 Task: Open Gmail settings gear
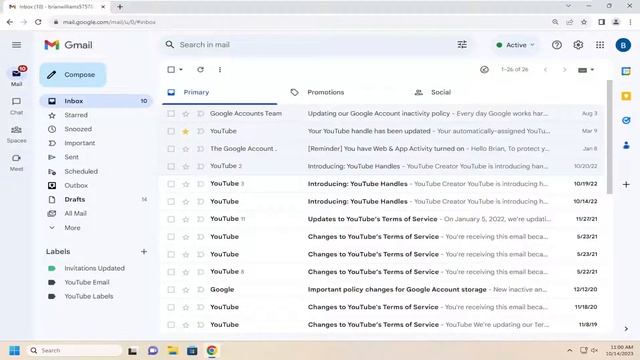(x=578, y=45)
